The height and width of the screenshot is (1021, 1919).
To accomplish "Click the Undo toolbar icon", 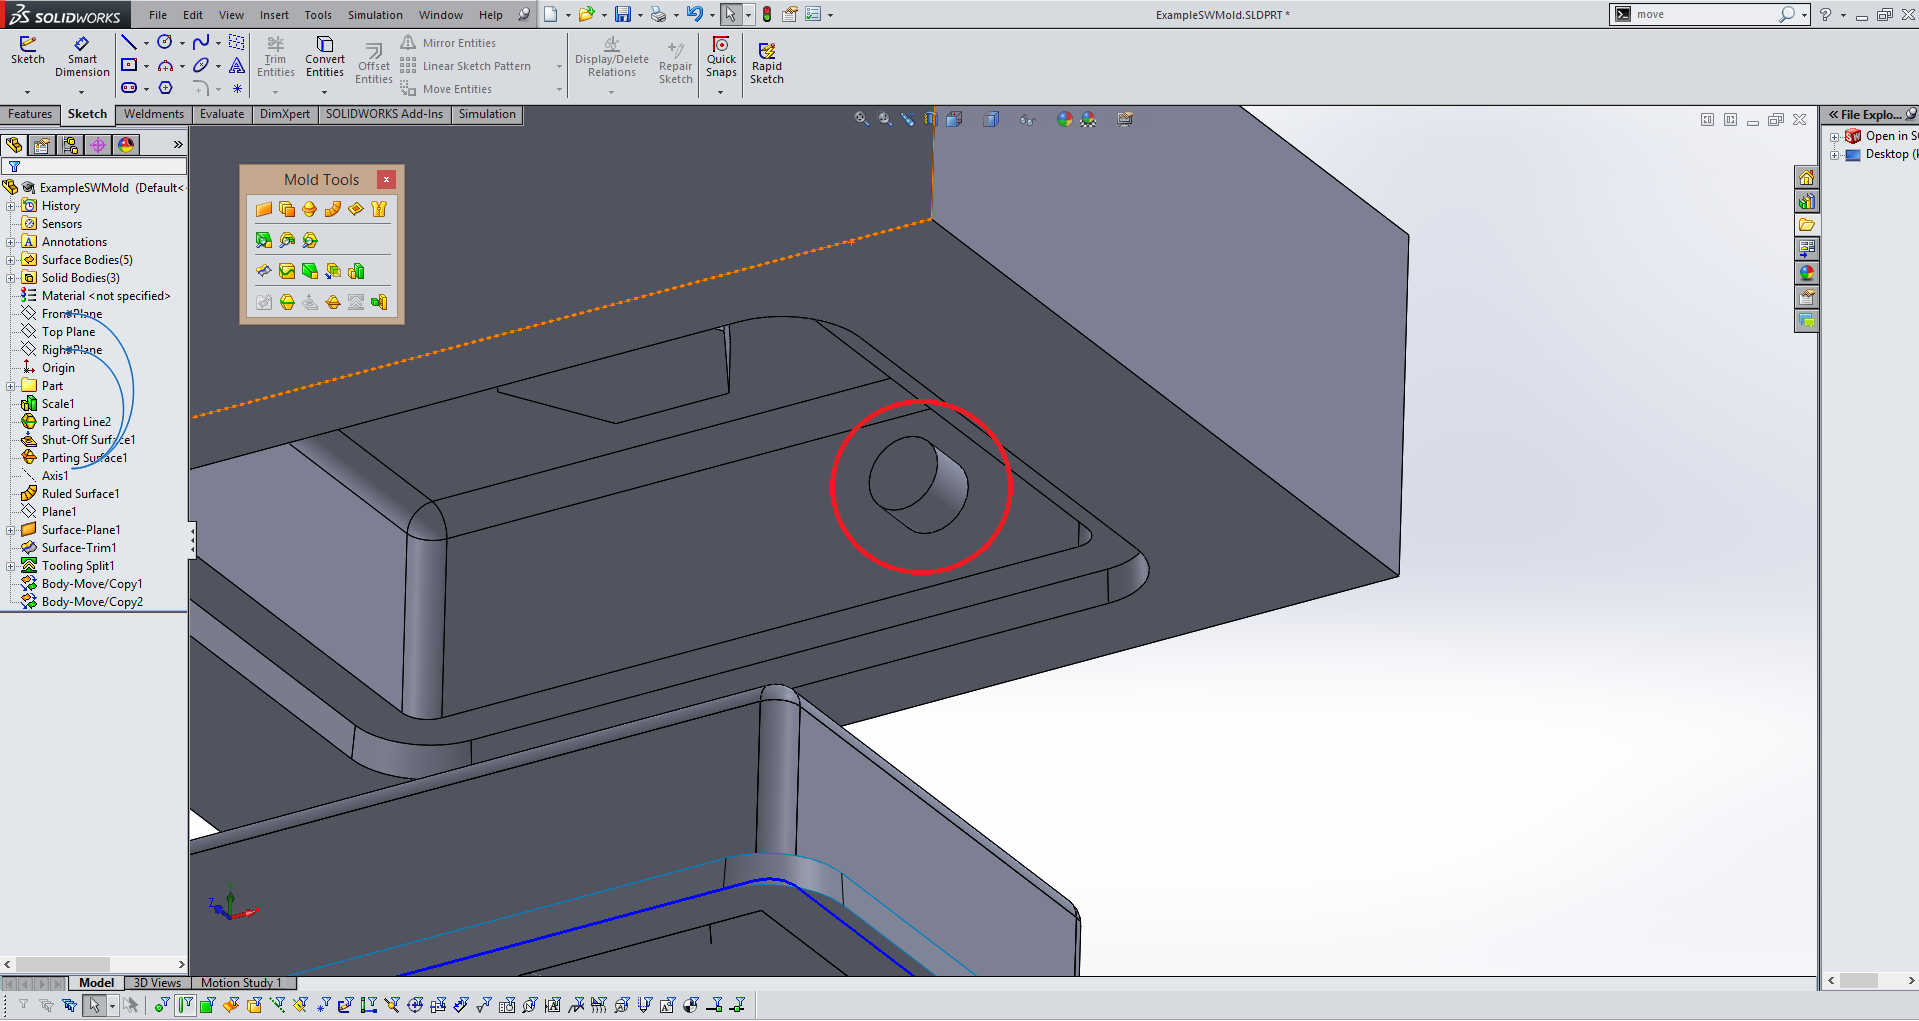I will coord(694,14).
